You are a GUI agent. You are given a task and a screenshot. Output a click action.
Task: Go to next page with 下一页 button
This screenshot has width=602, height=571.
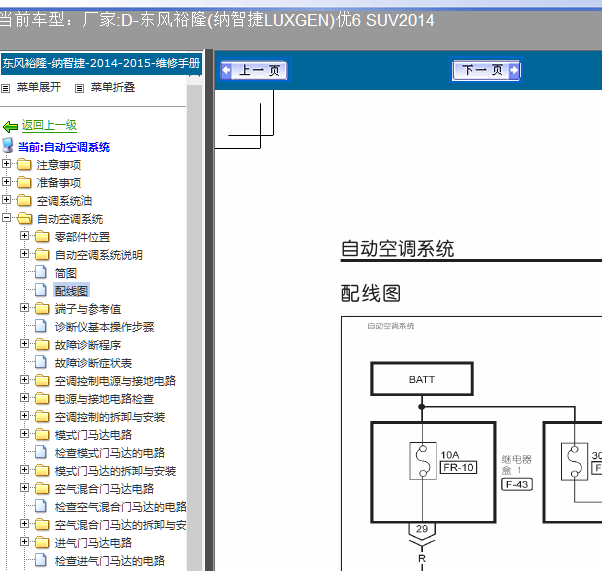486,70
